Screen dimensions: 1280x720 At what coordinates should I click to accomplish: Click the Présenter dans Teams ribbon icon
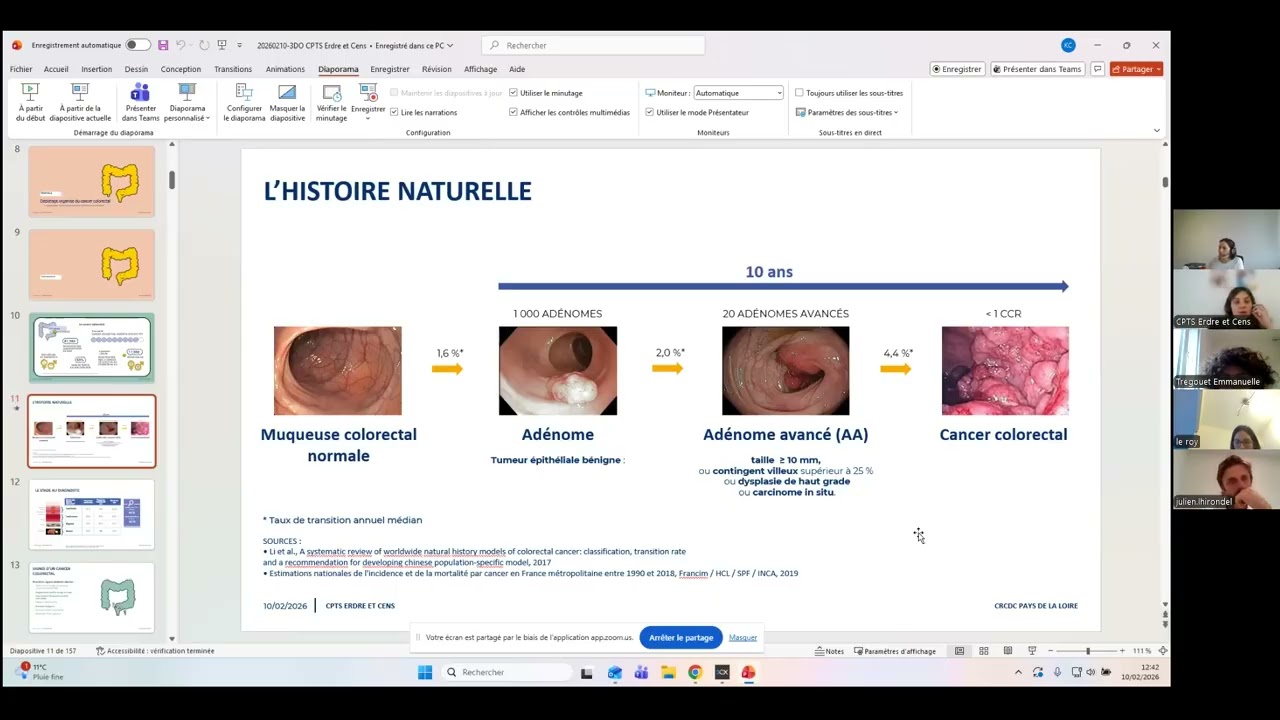pyautogui.click(x=140, y=92)
